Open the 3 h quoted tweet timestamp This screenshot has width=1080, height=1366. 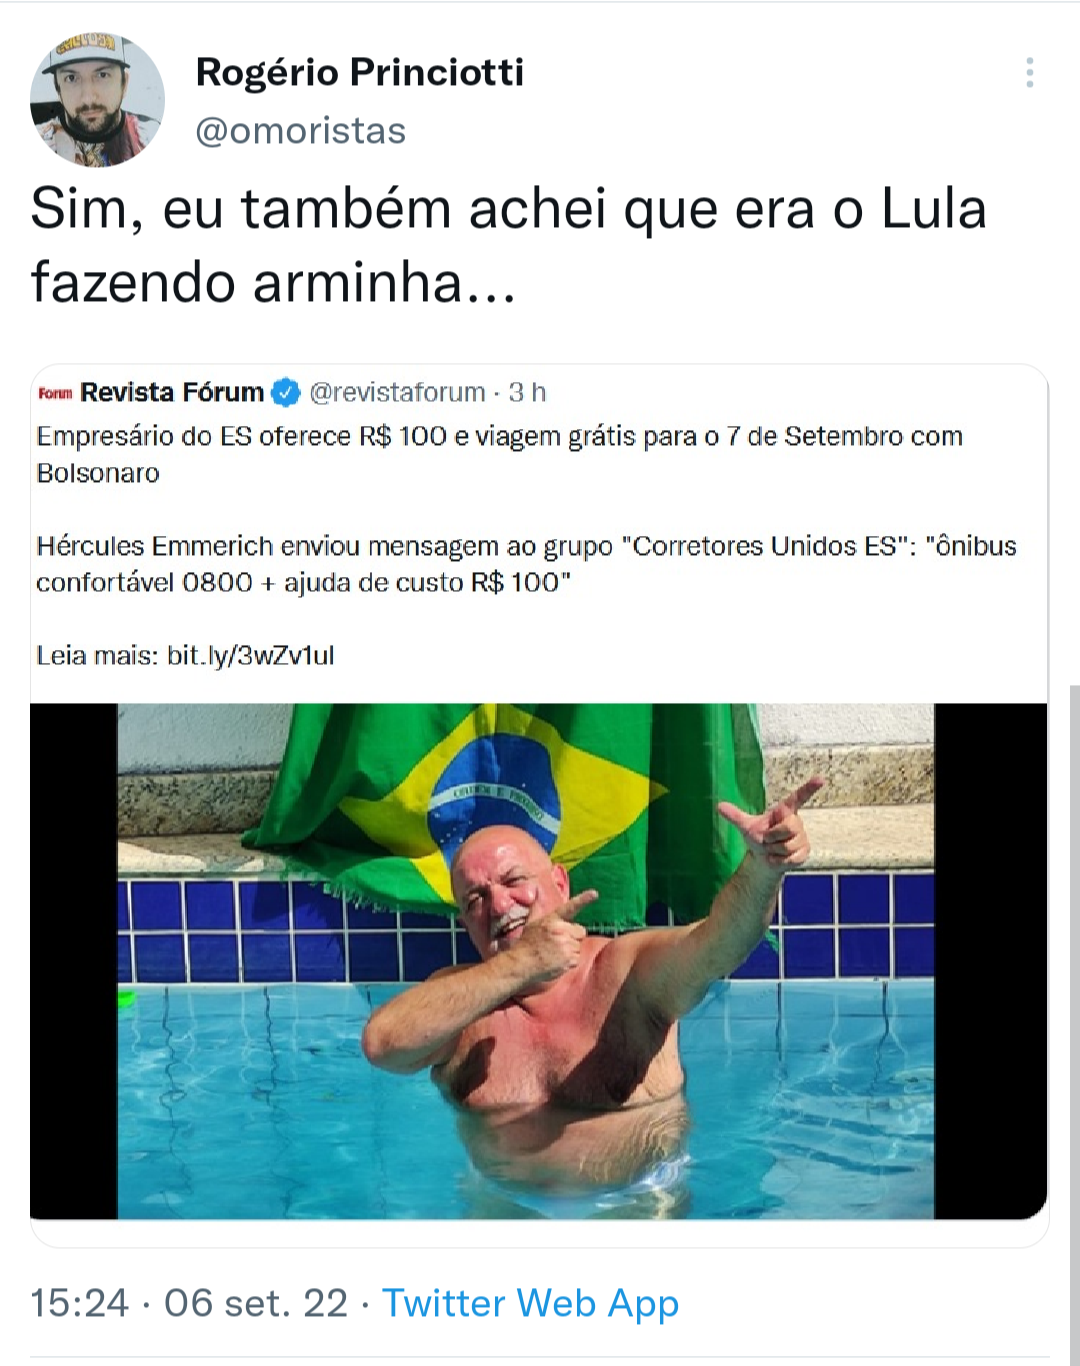527,392
